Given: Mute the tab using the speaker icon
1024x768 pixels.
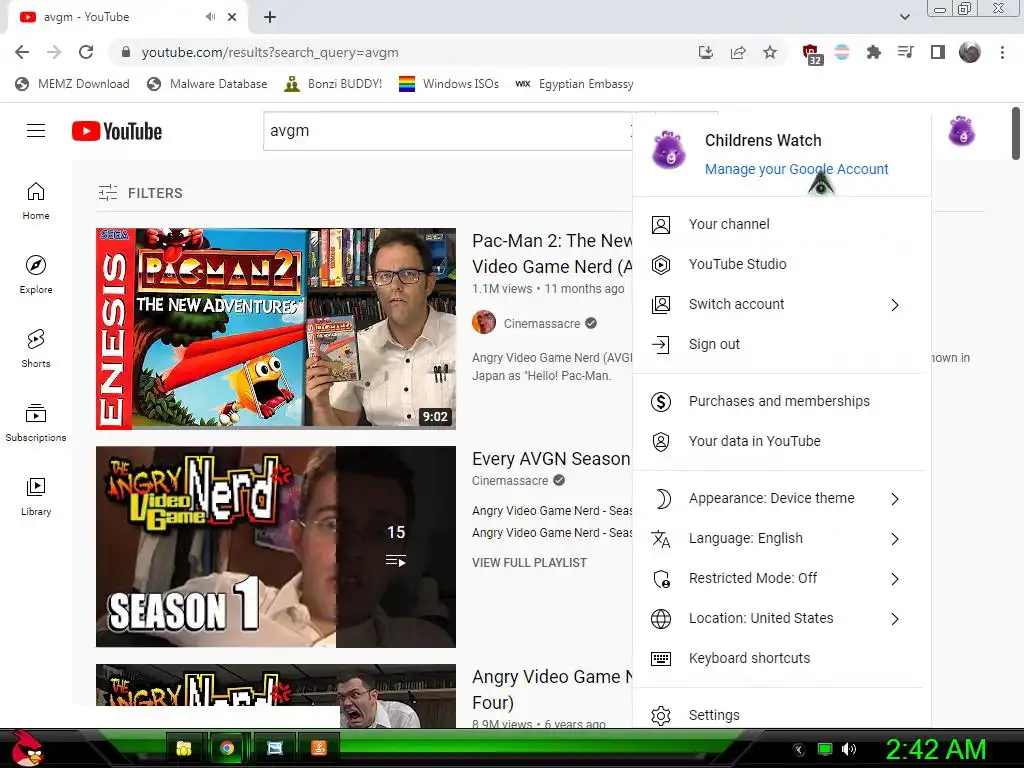Looking at the screenshot, I should pos(210,17).
